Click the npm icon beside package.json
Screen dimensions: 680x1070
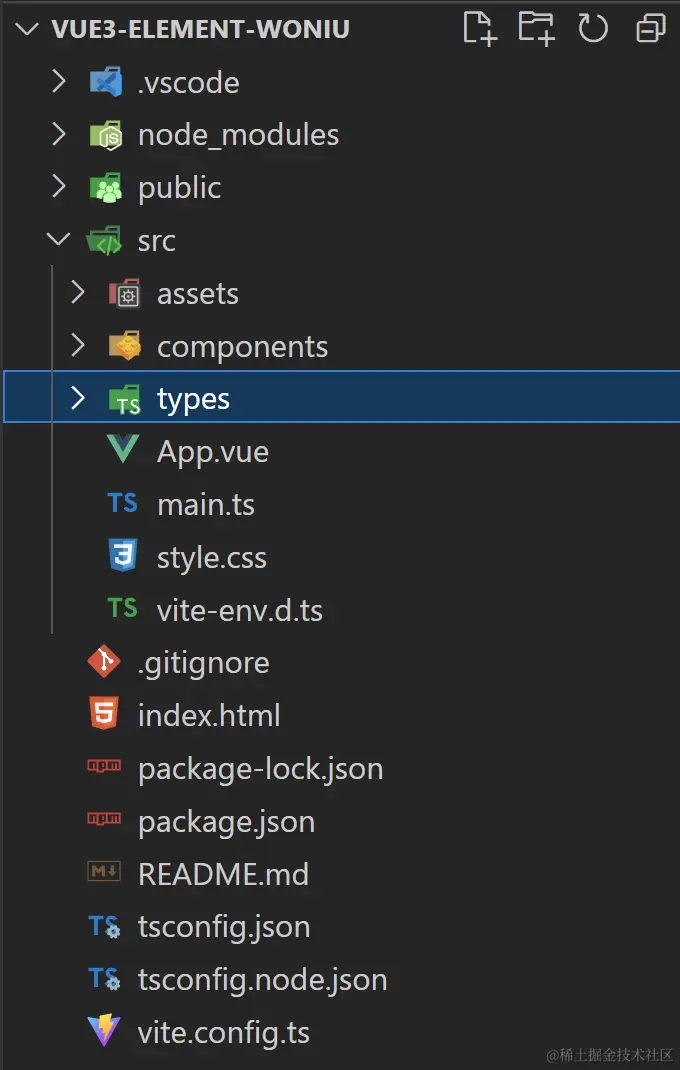coord(104,818)
